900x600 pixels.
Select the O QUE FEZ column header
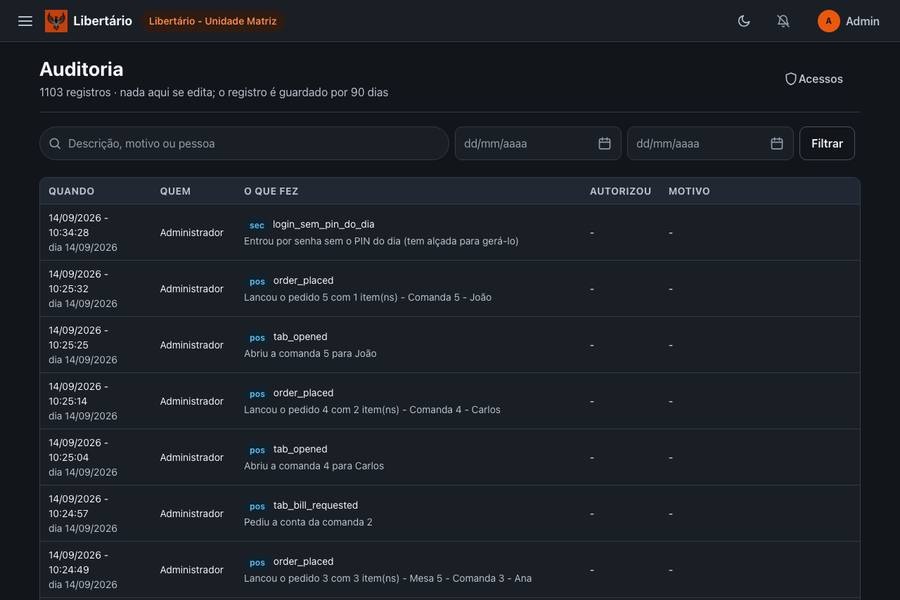[271, 191]
